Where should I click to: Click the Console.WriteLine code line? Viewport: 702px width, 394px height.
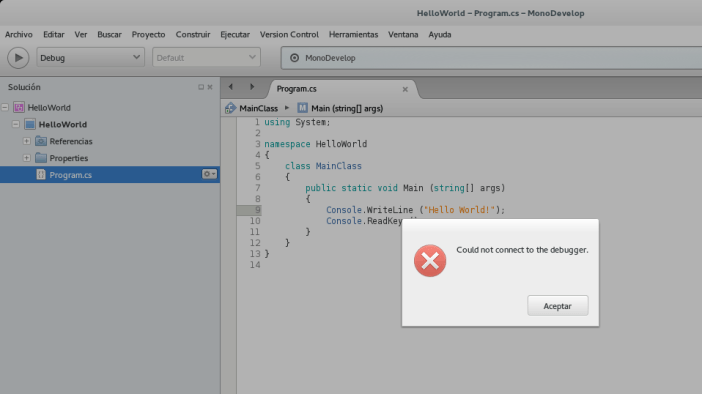tap(415, 210)
